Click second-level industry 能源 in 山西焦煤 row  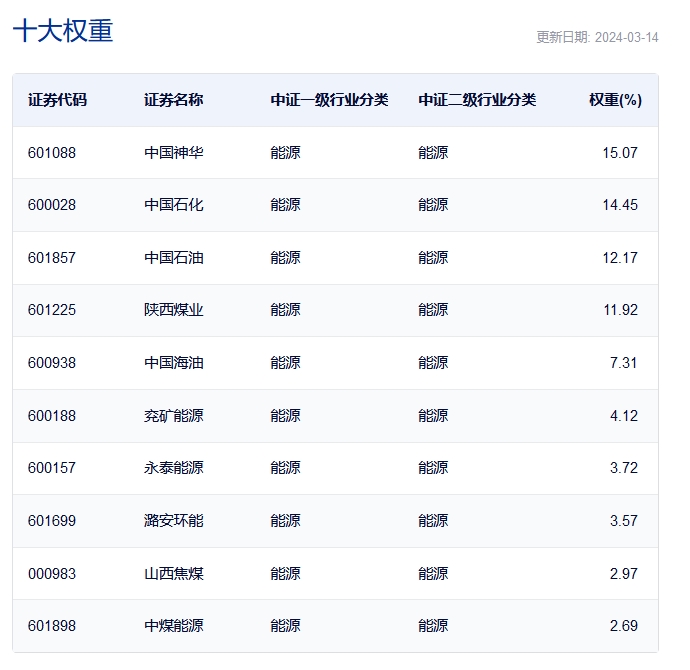(x=433, y=573)
